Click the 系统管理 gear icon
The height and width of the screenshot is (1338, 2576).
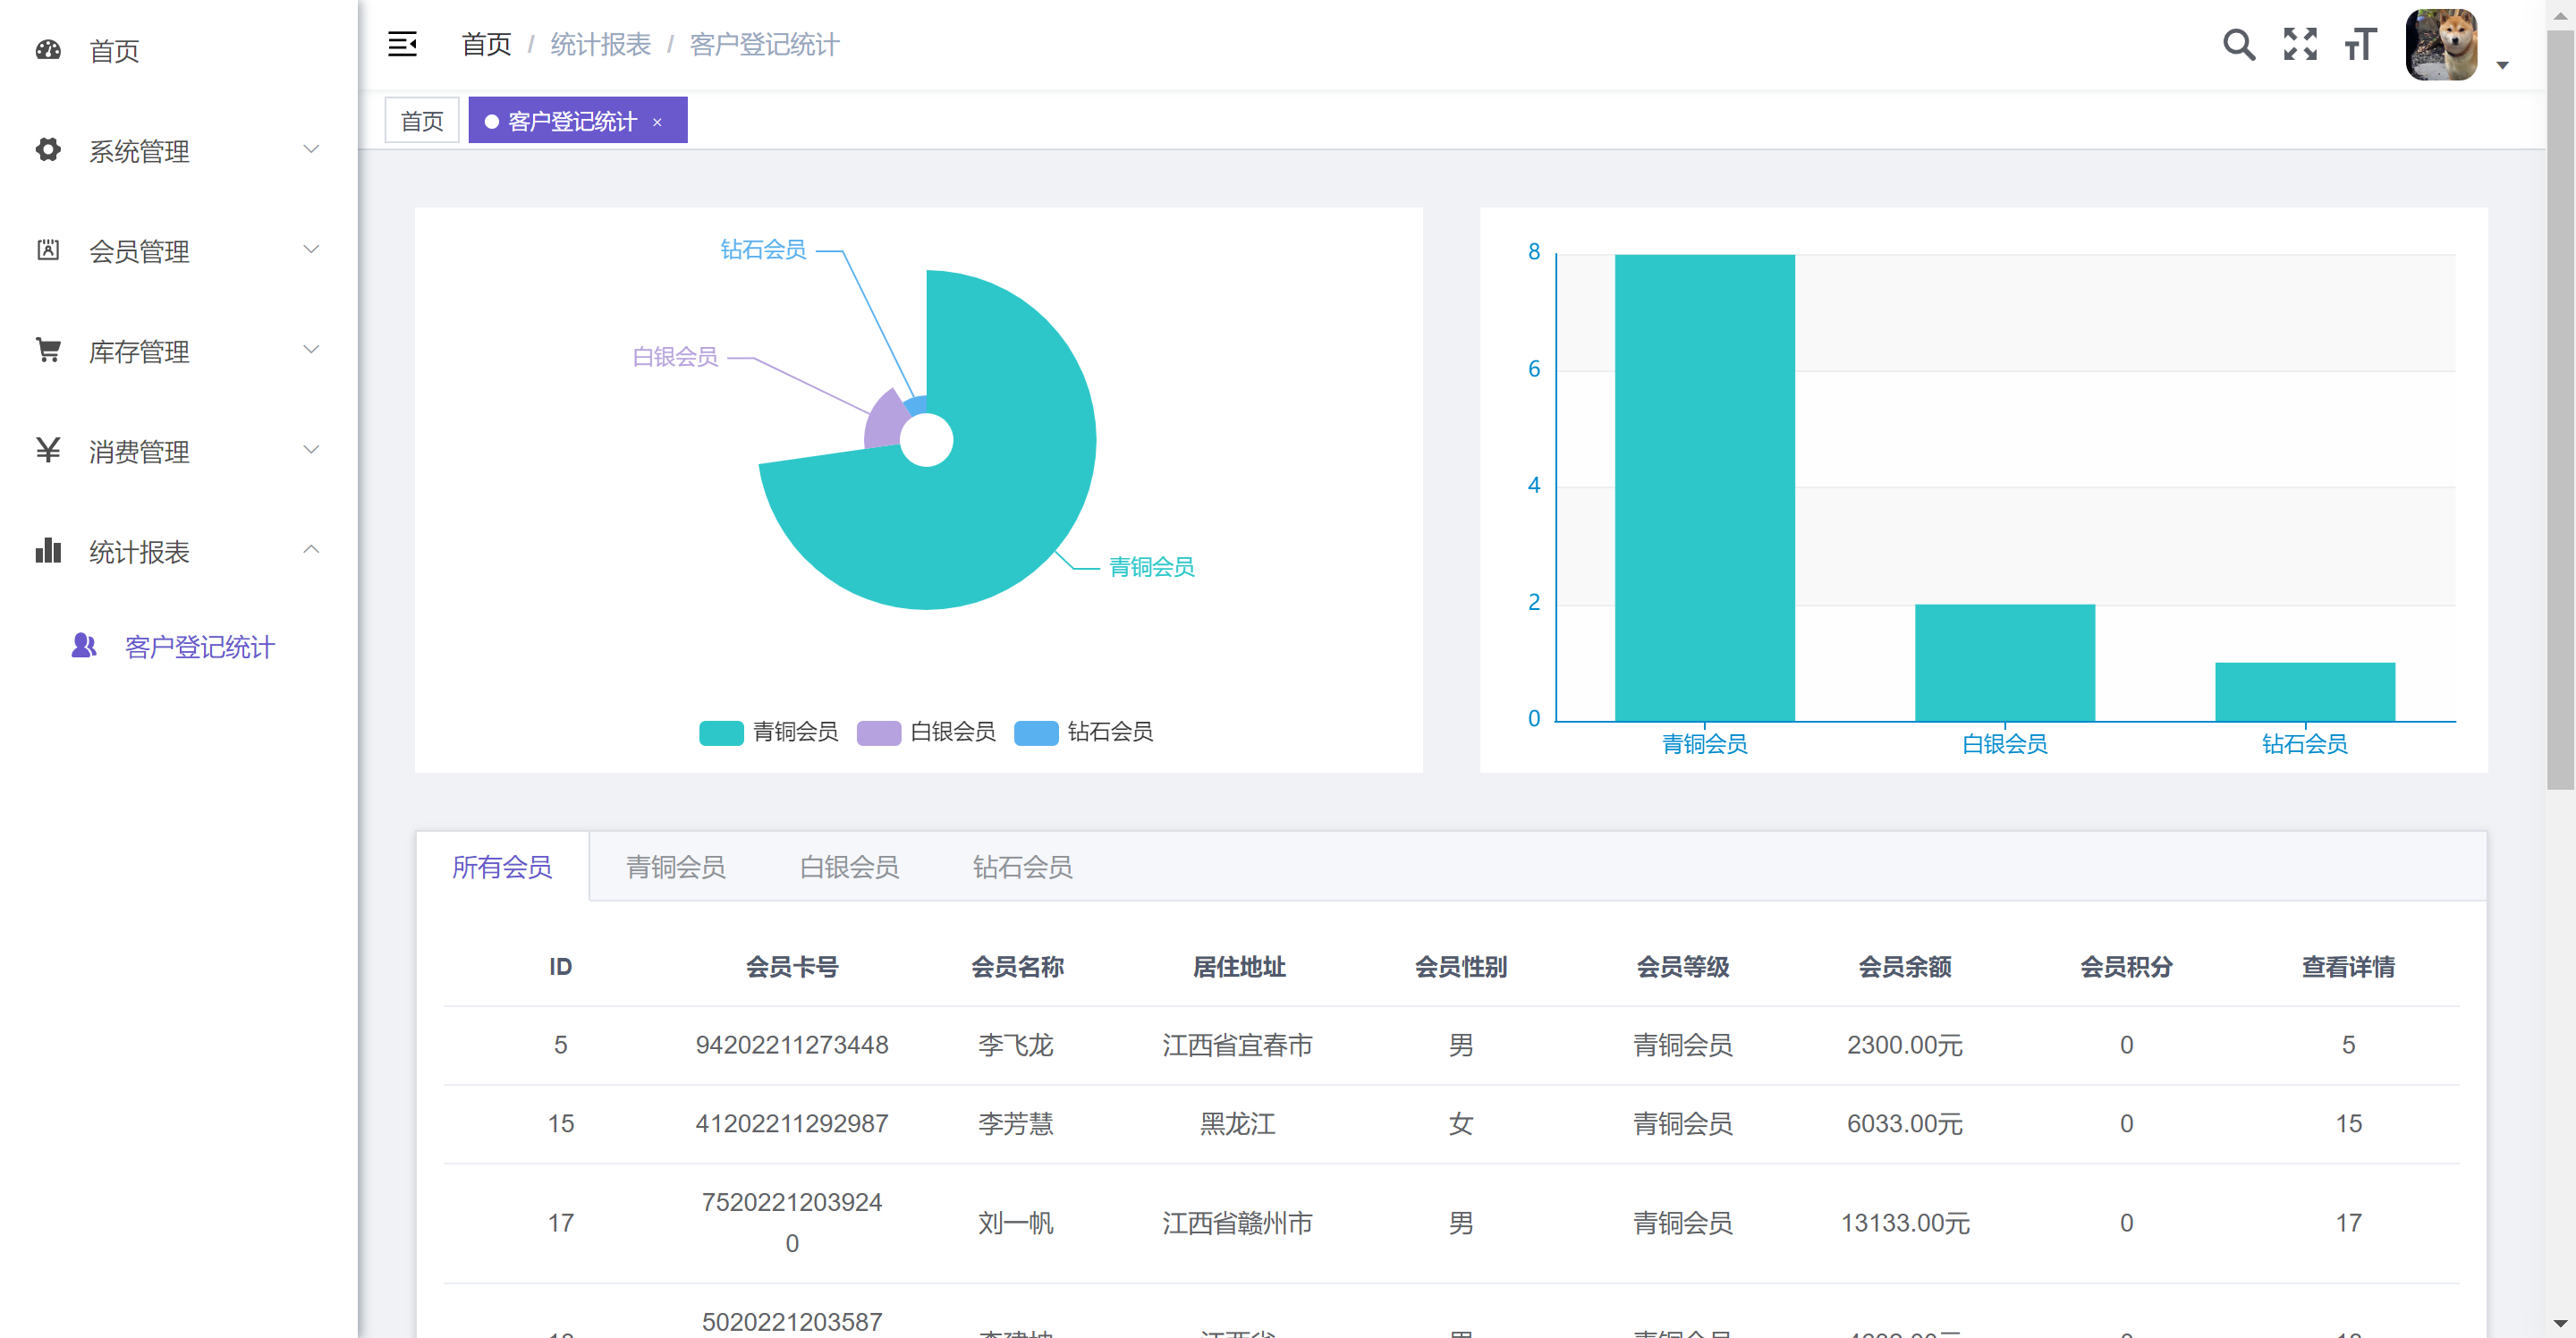click(48, 150)
